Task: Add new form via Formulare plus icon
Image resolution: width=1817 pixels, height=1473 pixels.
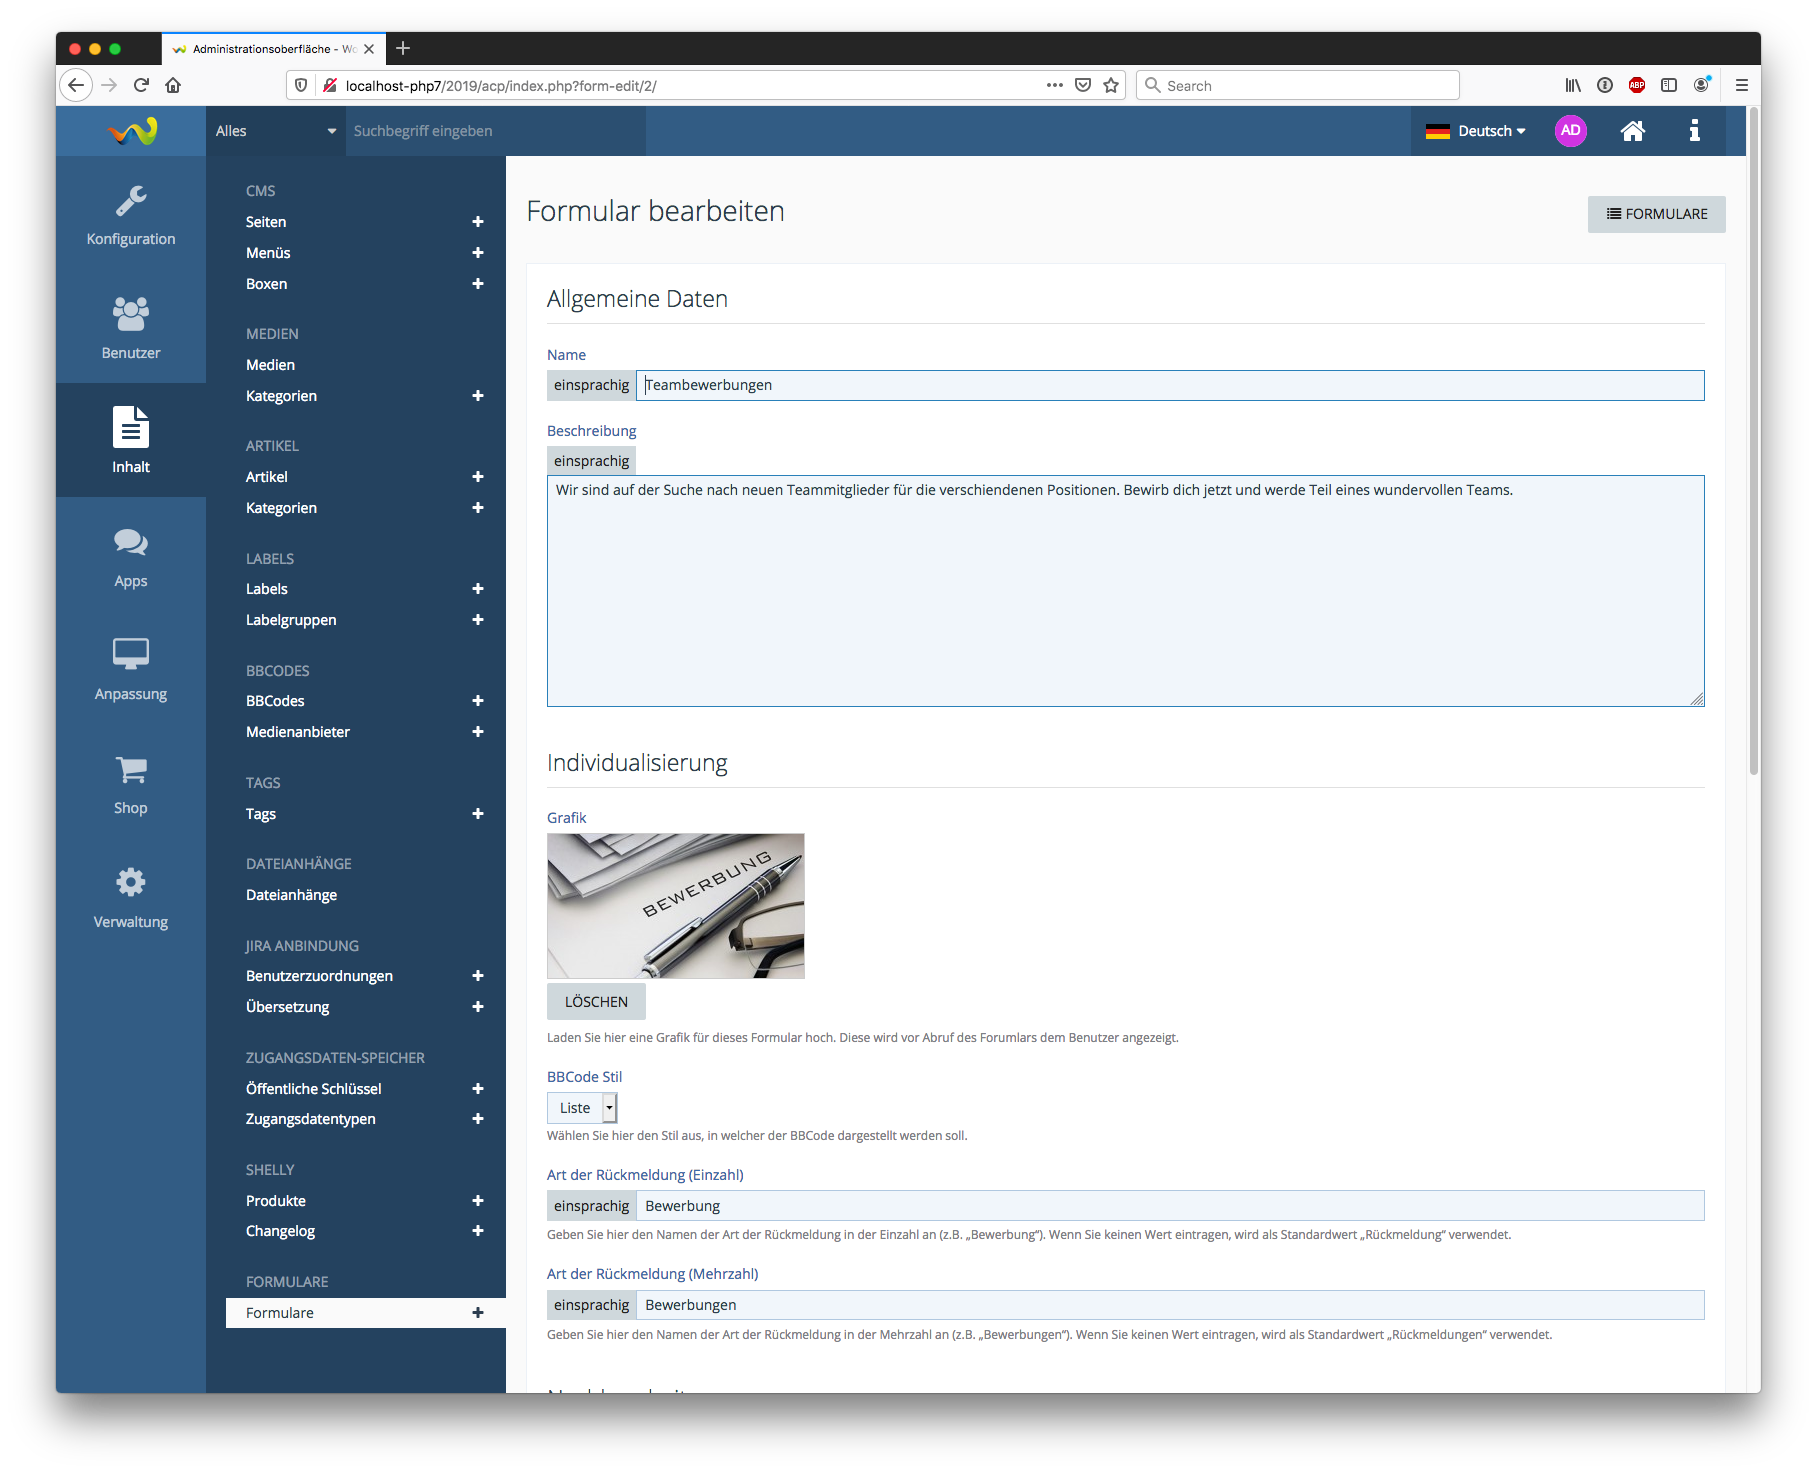Action: (478, 1313)
